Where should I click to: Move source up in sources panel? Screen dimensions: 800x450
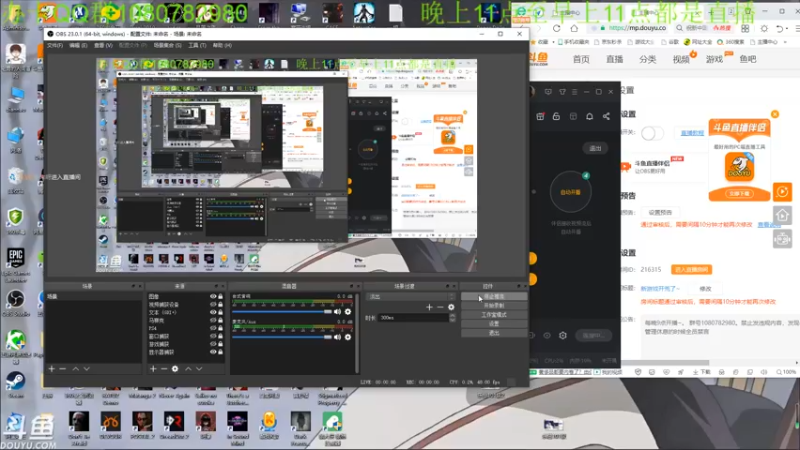tap(188, 368)
